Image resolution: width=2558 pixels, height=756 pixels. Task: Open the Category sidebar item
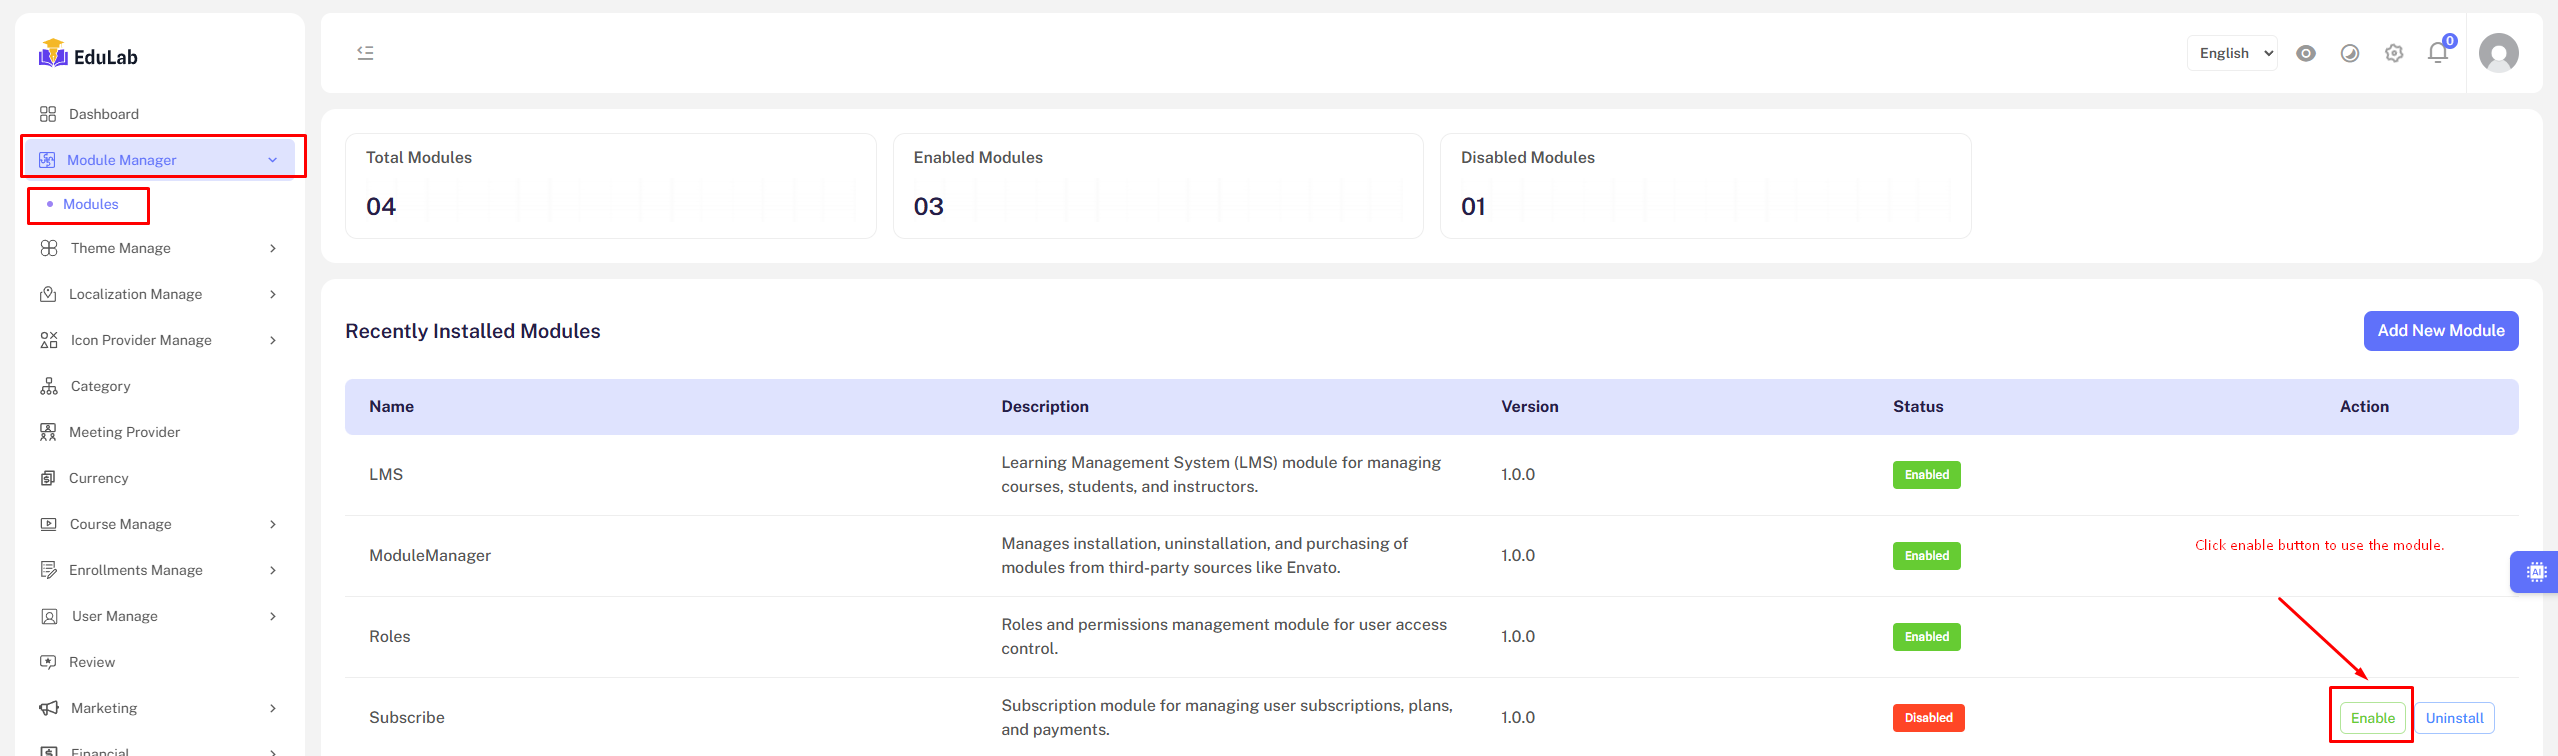point(100,386)
